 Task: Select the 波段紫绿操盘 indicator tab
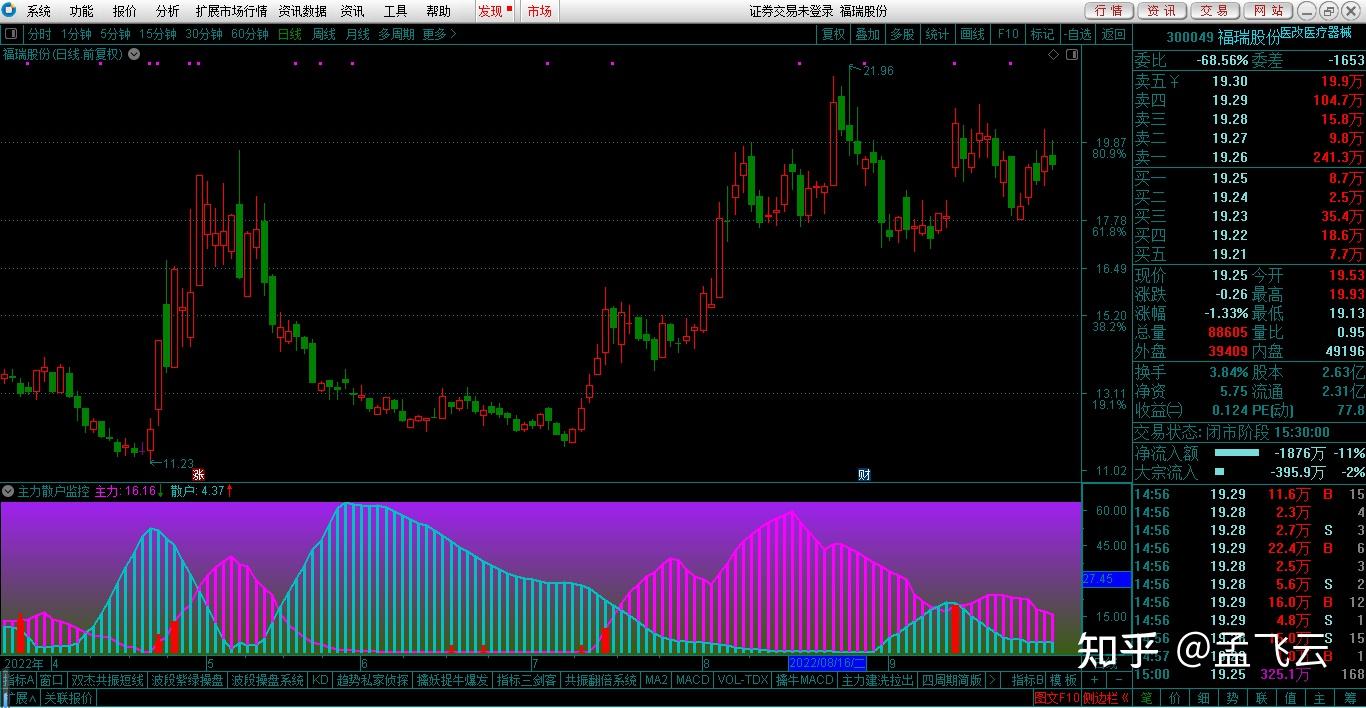[186, 680]
